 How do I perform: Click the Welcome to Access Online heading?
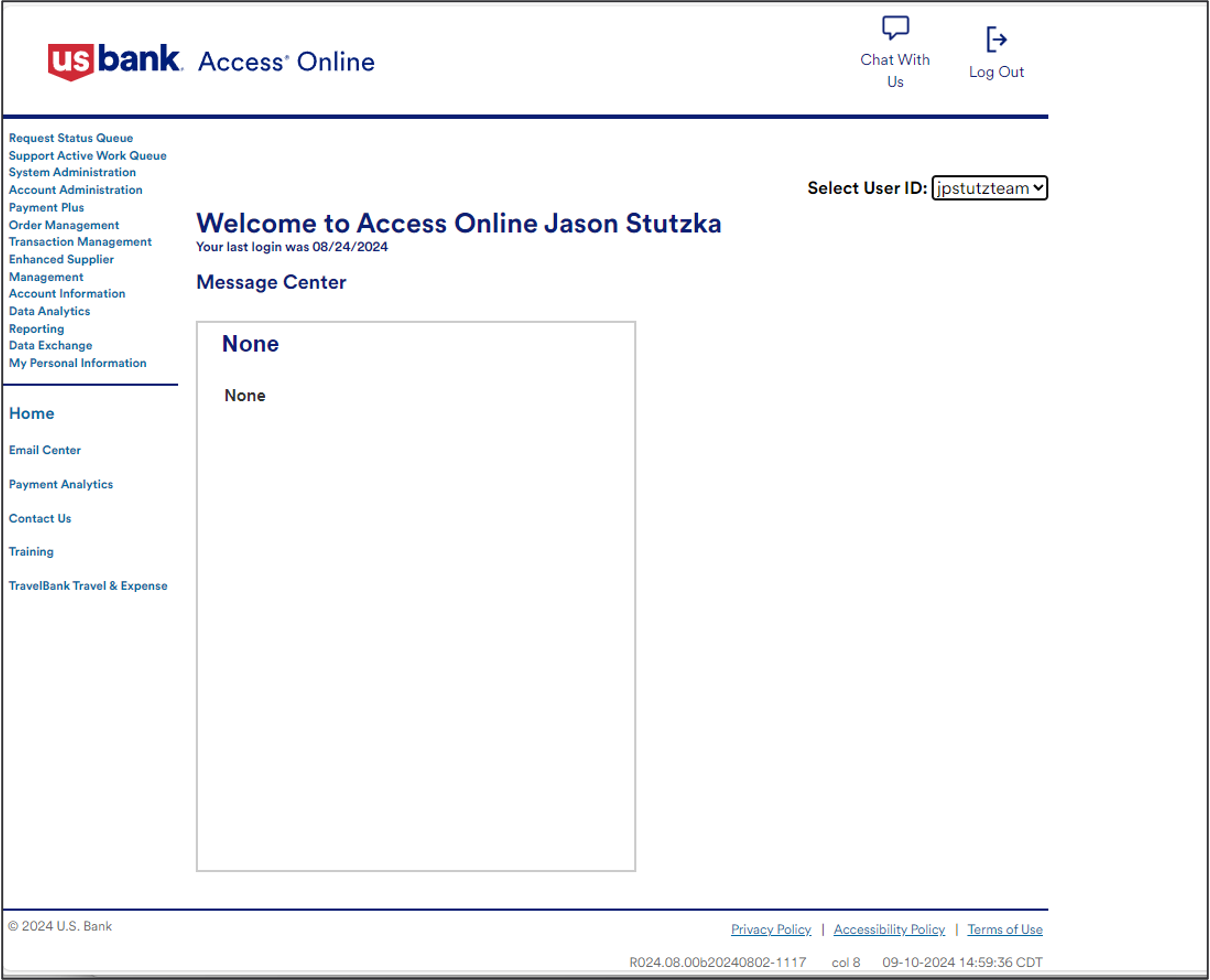(458, 223)
